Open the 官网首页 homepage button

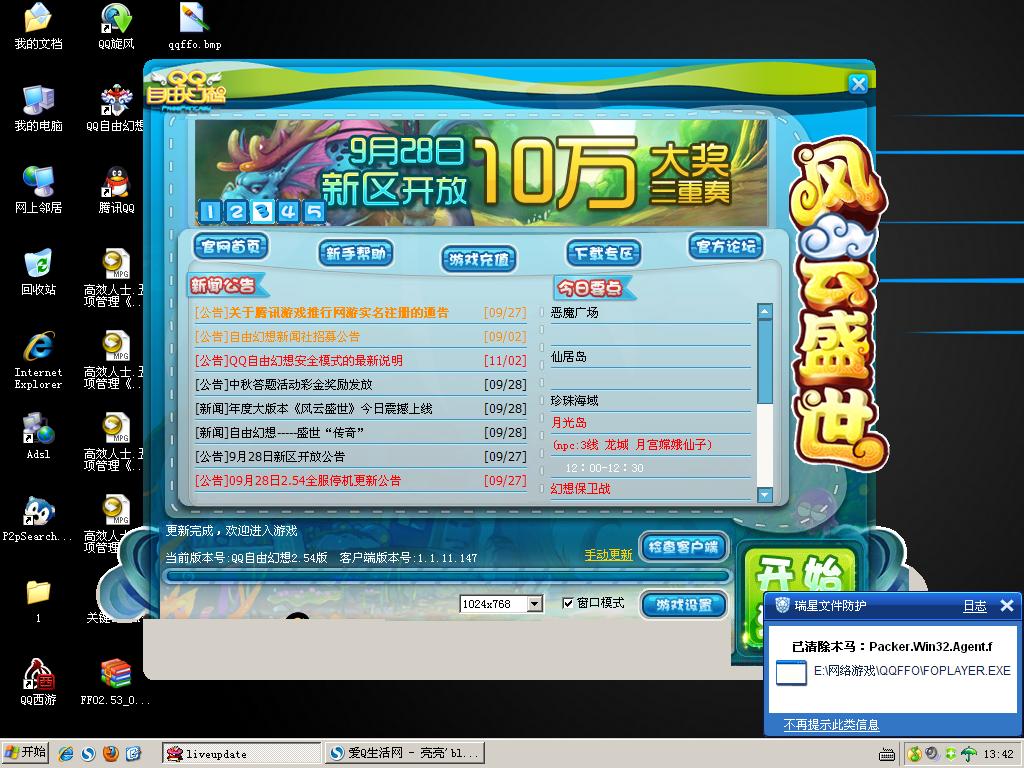[x=231, y=246]
